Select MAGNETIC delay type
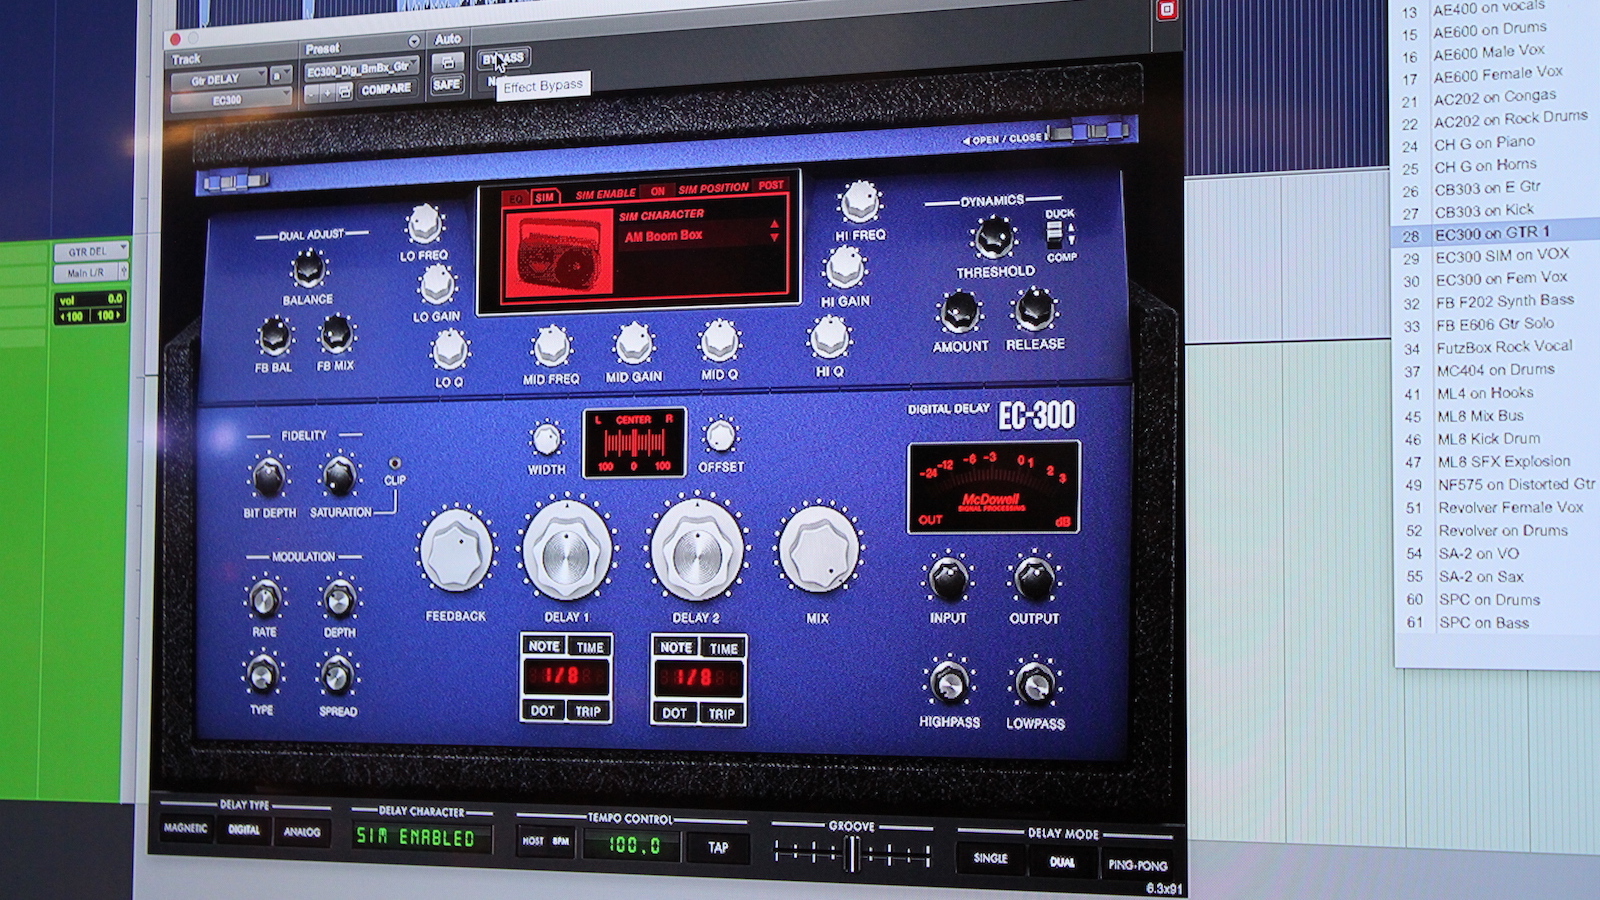This screenshot has width=1600, height=900. [186, 828]
